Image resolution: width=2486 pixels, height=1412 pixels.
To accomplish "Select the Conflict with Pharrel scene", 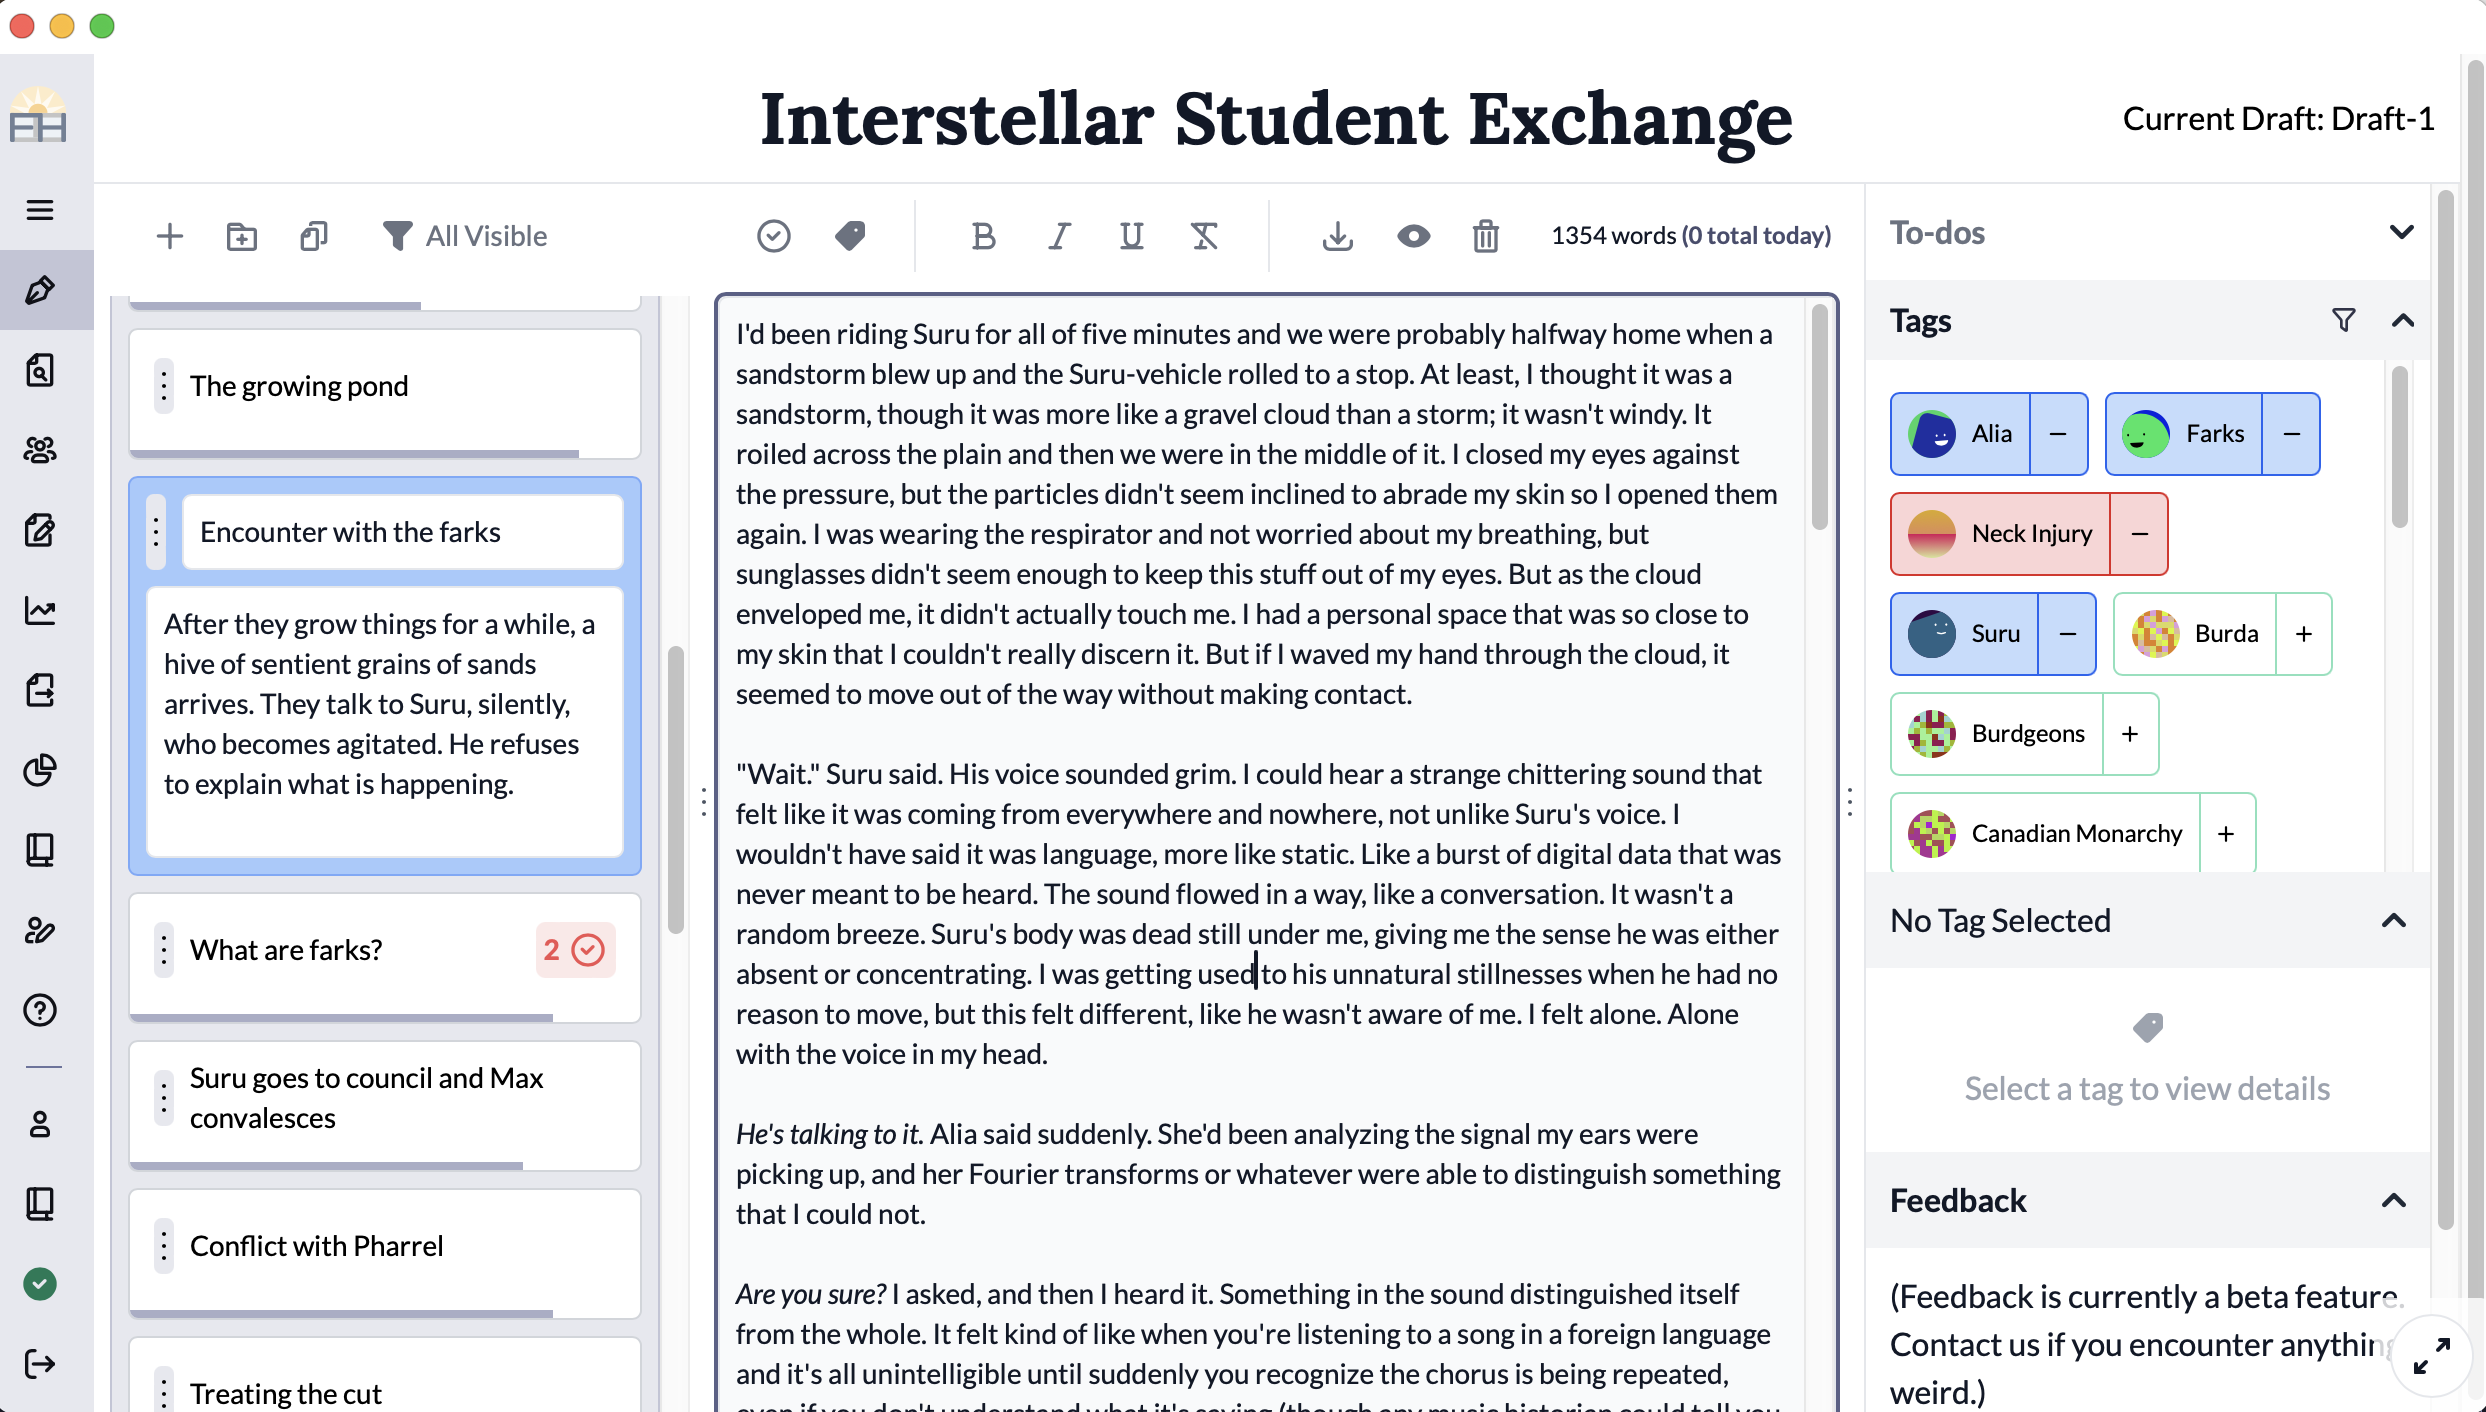I will [x=384, y=1252].
